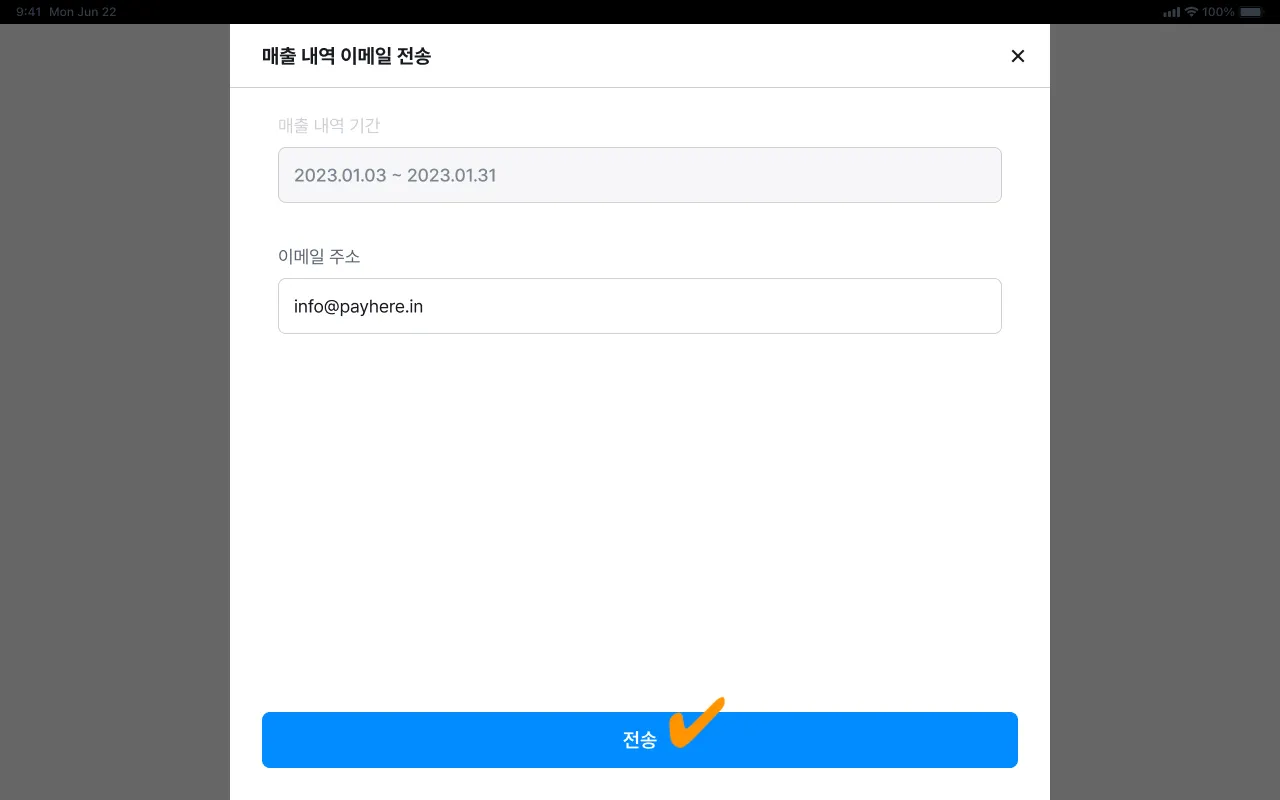The image size is (1280, 800).
Task: Click the tilde between the two dates
Action: click(x=397, y=176)
